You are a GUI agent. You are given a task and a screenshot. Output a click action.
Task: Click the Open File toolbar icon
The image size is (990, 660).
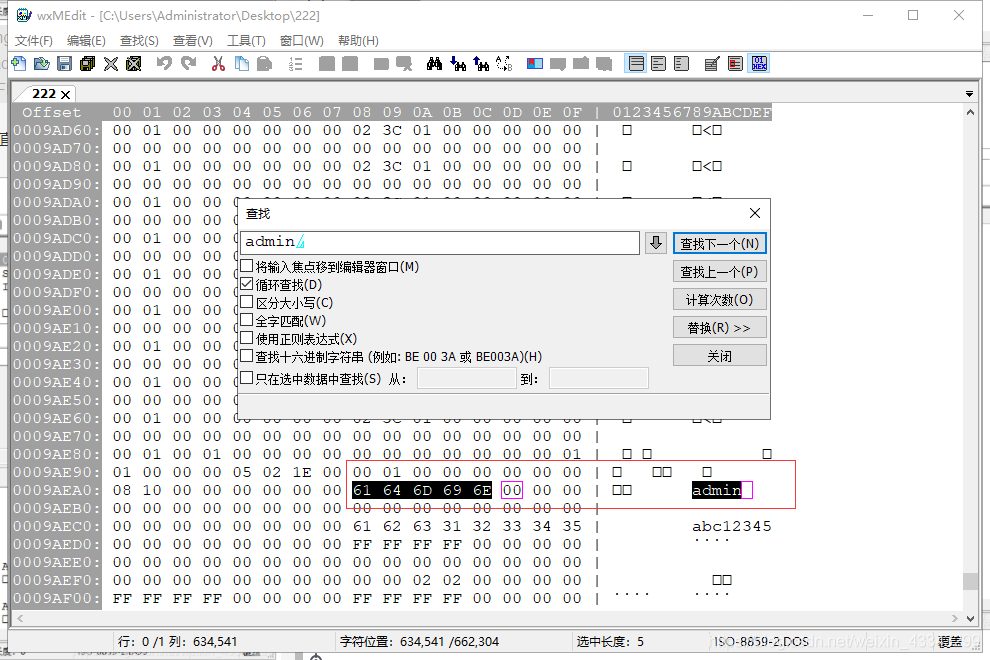(42, 64)
